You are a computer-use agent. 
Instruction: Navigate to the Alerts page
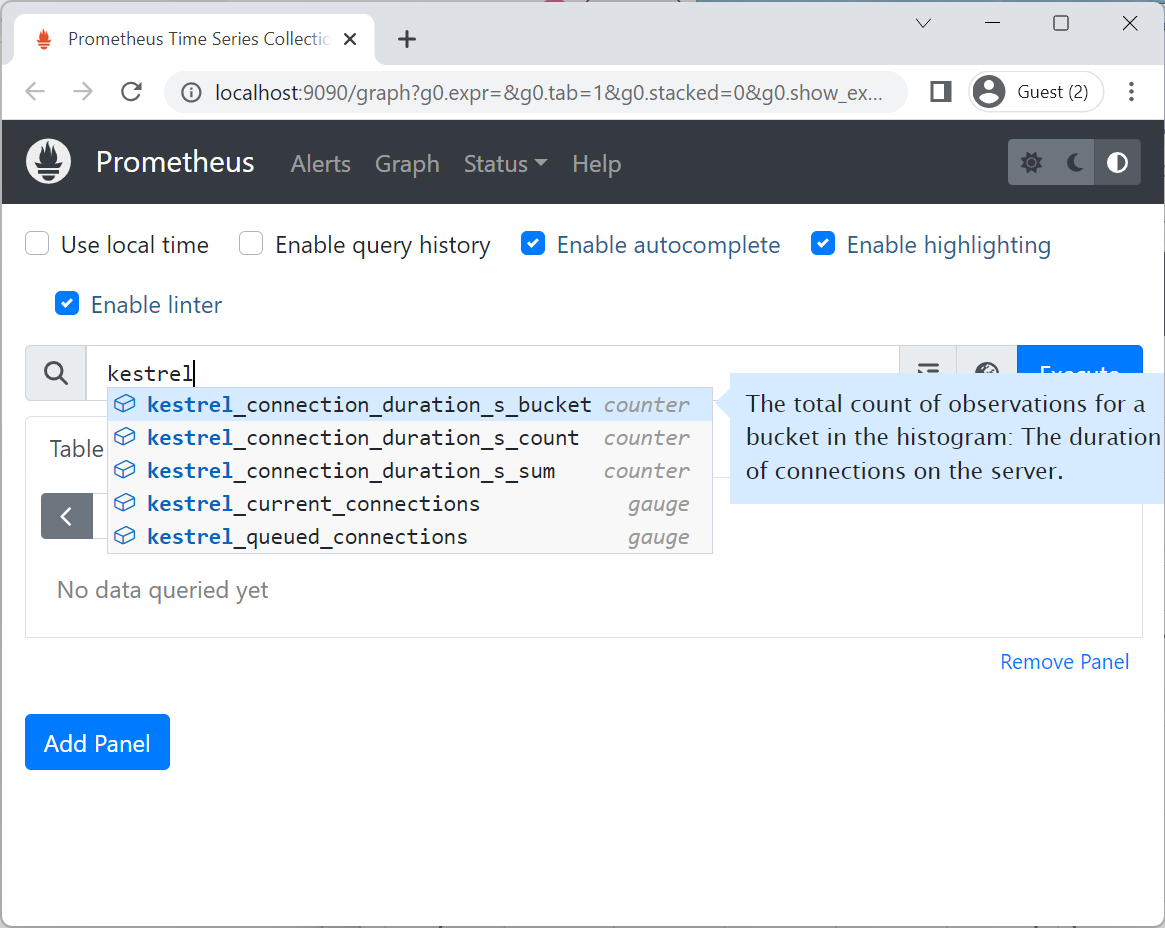click(x=320, y=164)
